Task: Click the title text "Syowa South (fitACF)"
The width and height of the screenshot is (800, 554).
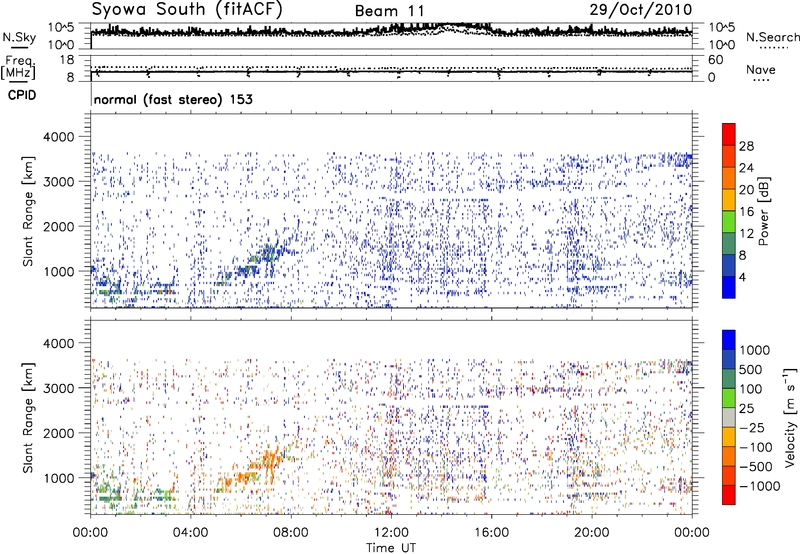Action: pos(187,9)
